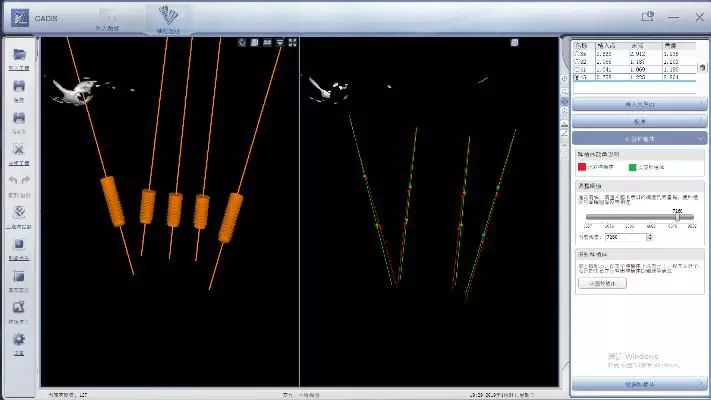Image resolution: width=711 pixels, height=400 pixels.
Task: Click the button in the lower group box
Action: pos(603,283)
